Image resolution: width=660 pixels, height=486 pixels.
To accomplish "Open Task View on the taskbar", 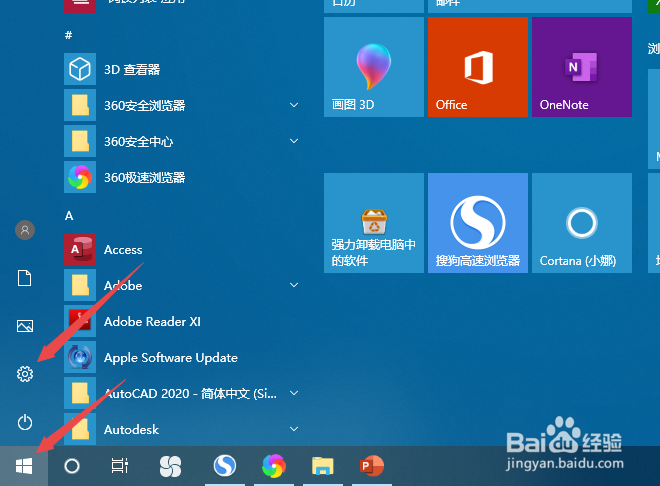I will click(x=120, y=466).
